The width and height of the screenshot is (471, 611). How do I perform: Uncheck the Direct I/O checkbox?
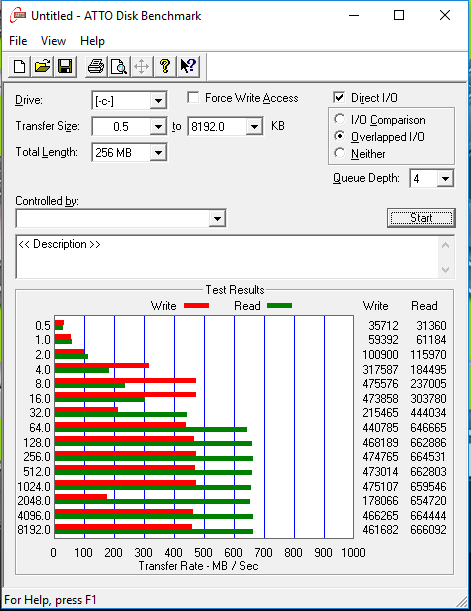[x=339, y=97]
